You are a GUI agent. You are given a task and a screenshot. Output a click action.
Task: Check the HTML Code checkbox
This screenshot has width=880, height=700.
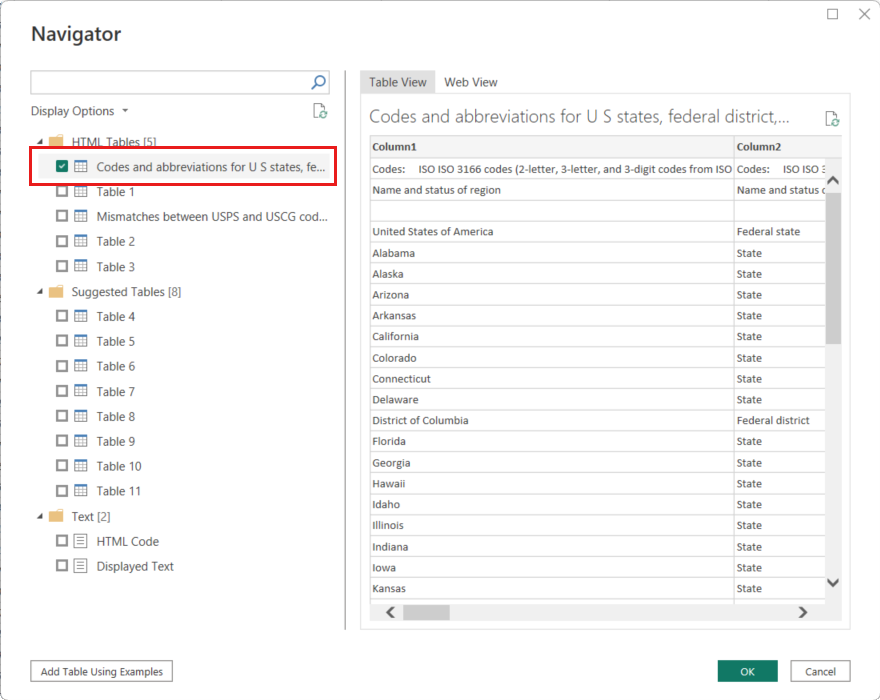(x=62, y=541)
